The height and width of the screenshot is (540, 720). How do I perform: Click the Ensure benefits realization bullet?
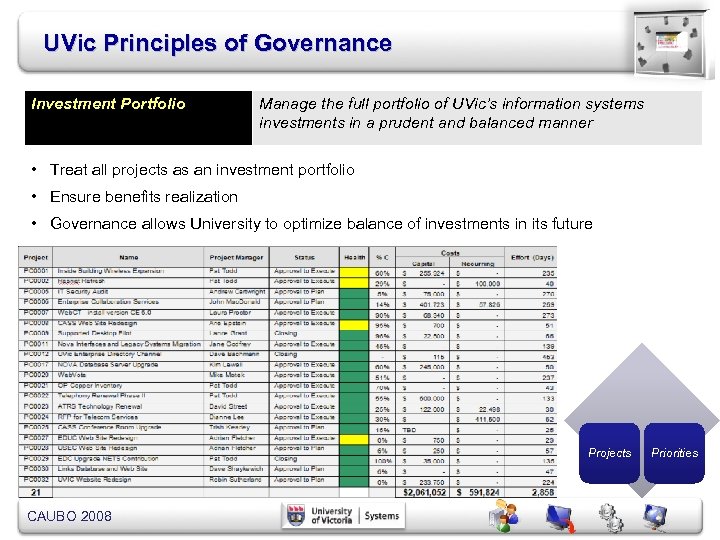[144, 197]
